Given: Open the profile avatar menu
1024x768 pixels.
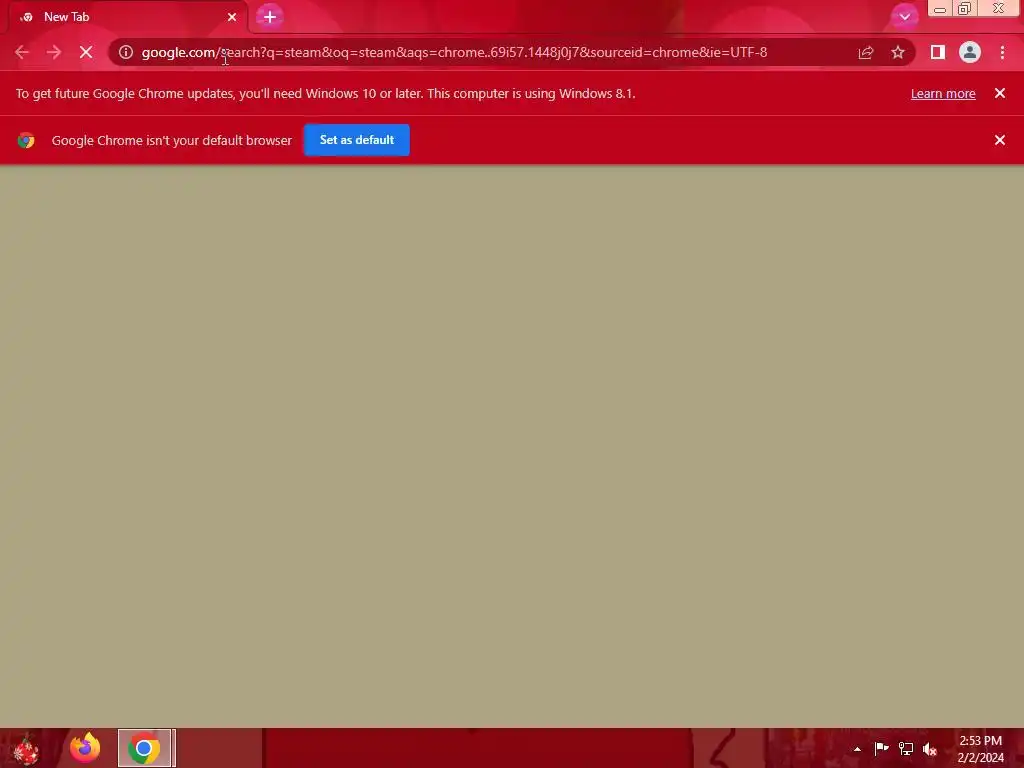Looking at the screenshot, I should pos(970,52).
